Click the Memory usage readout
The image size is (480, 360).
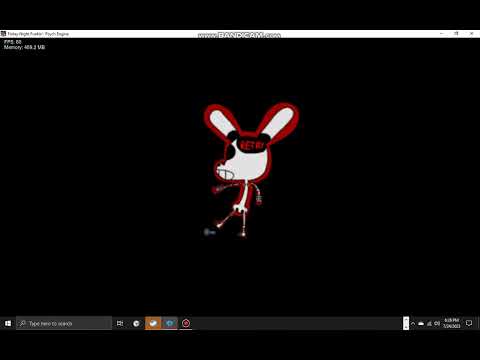24,47
